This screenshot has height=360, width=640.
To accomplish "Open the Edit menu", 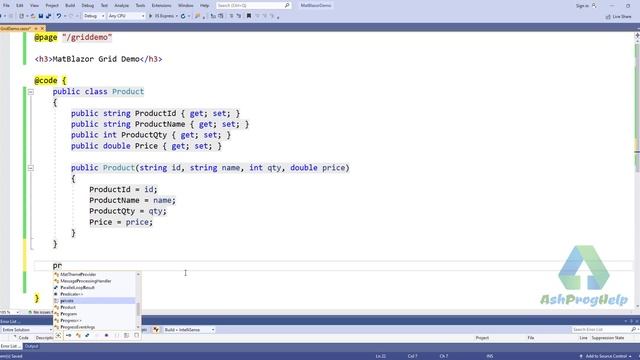I will click(20, 5).
